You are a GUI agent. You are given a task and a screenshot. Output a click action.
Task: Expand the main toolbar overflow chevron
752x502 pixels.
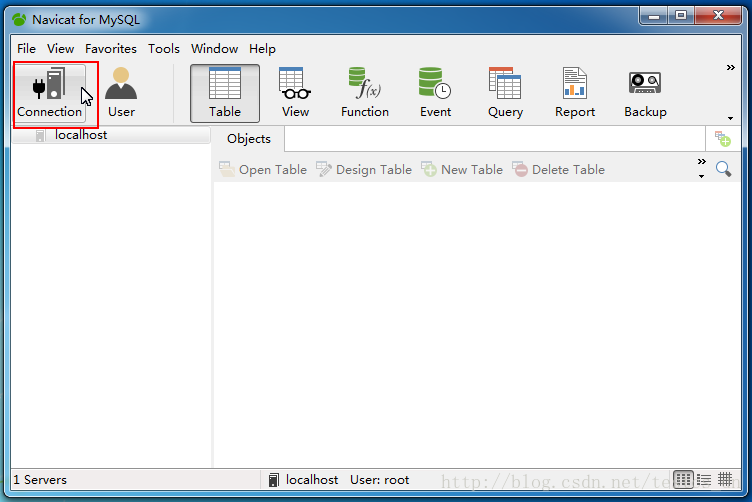coord(730,68)
